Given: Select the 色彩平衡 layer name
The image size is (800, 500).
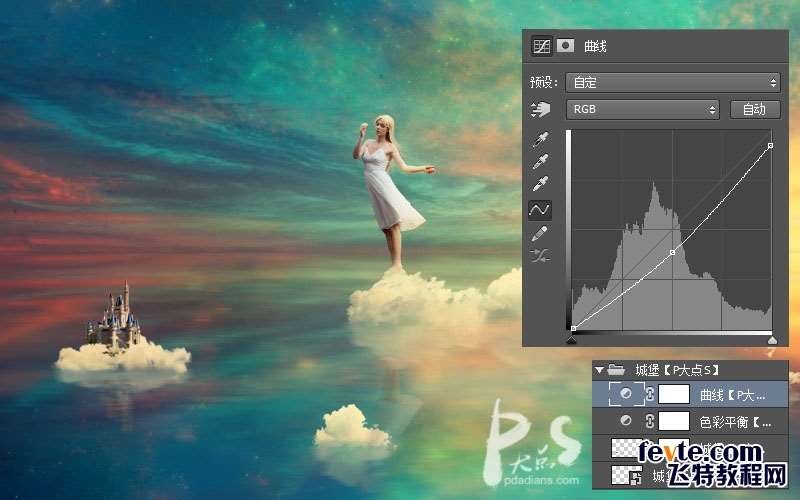Looking at the screenshot, I should pyautogui.click(x=735, y=422).
